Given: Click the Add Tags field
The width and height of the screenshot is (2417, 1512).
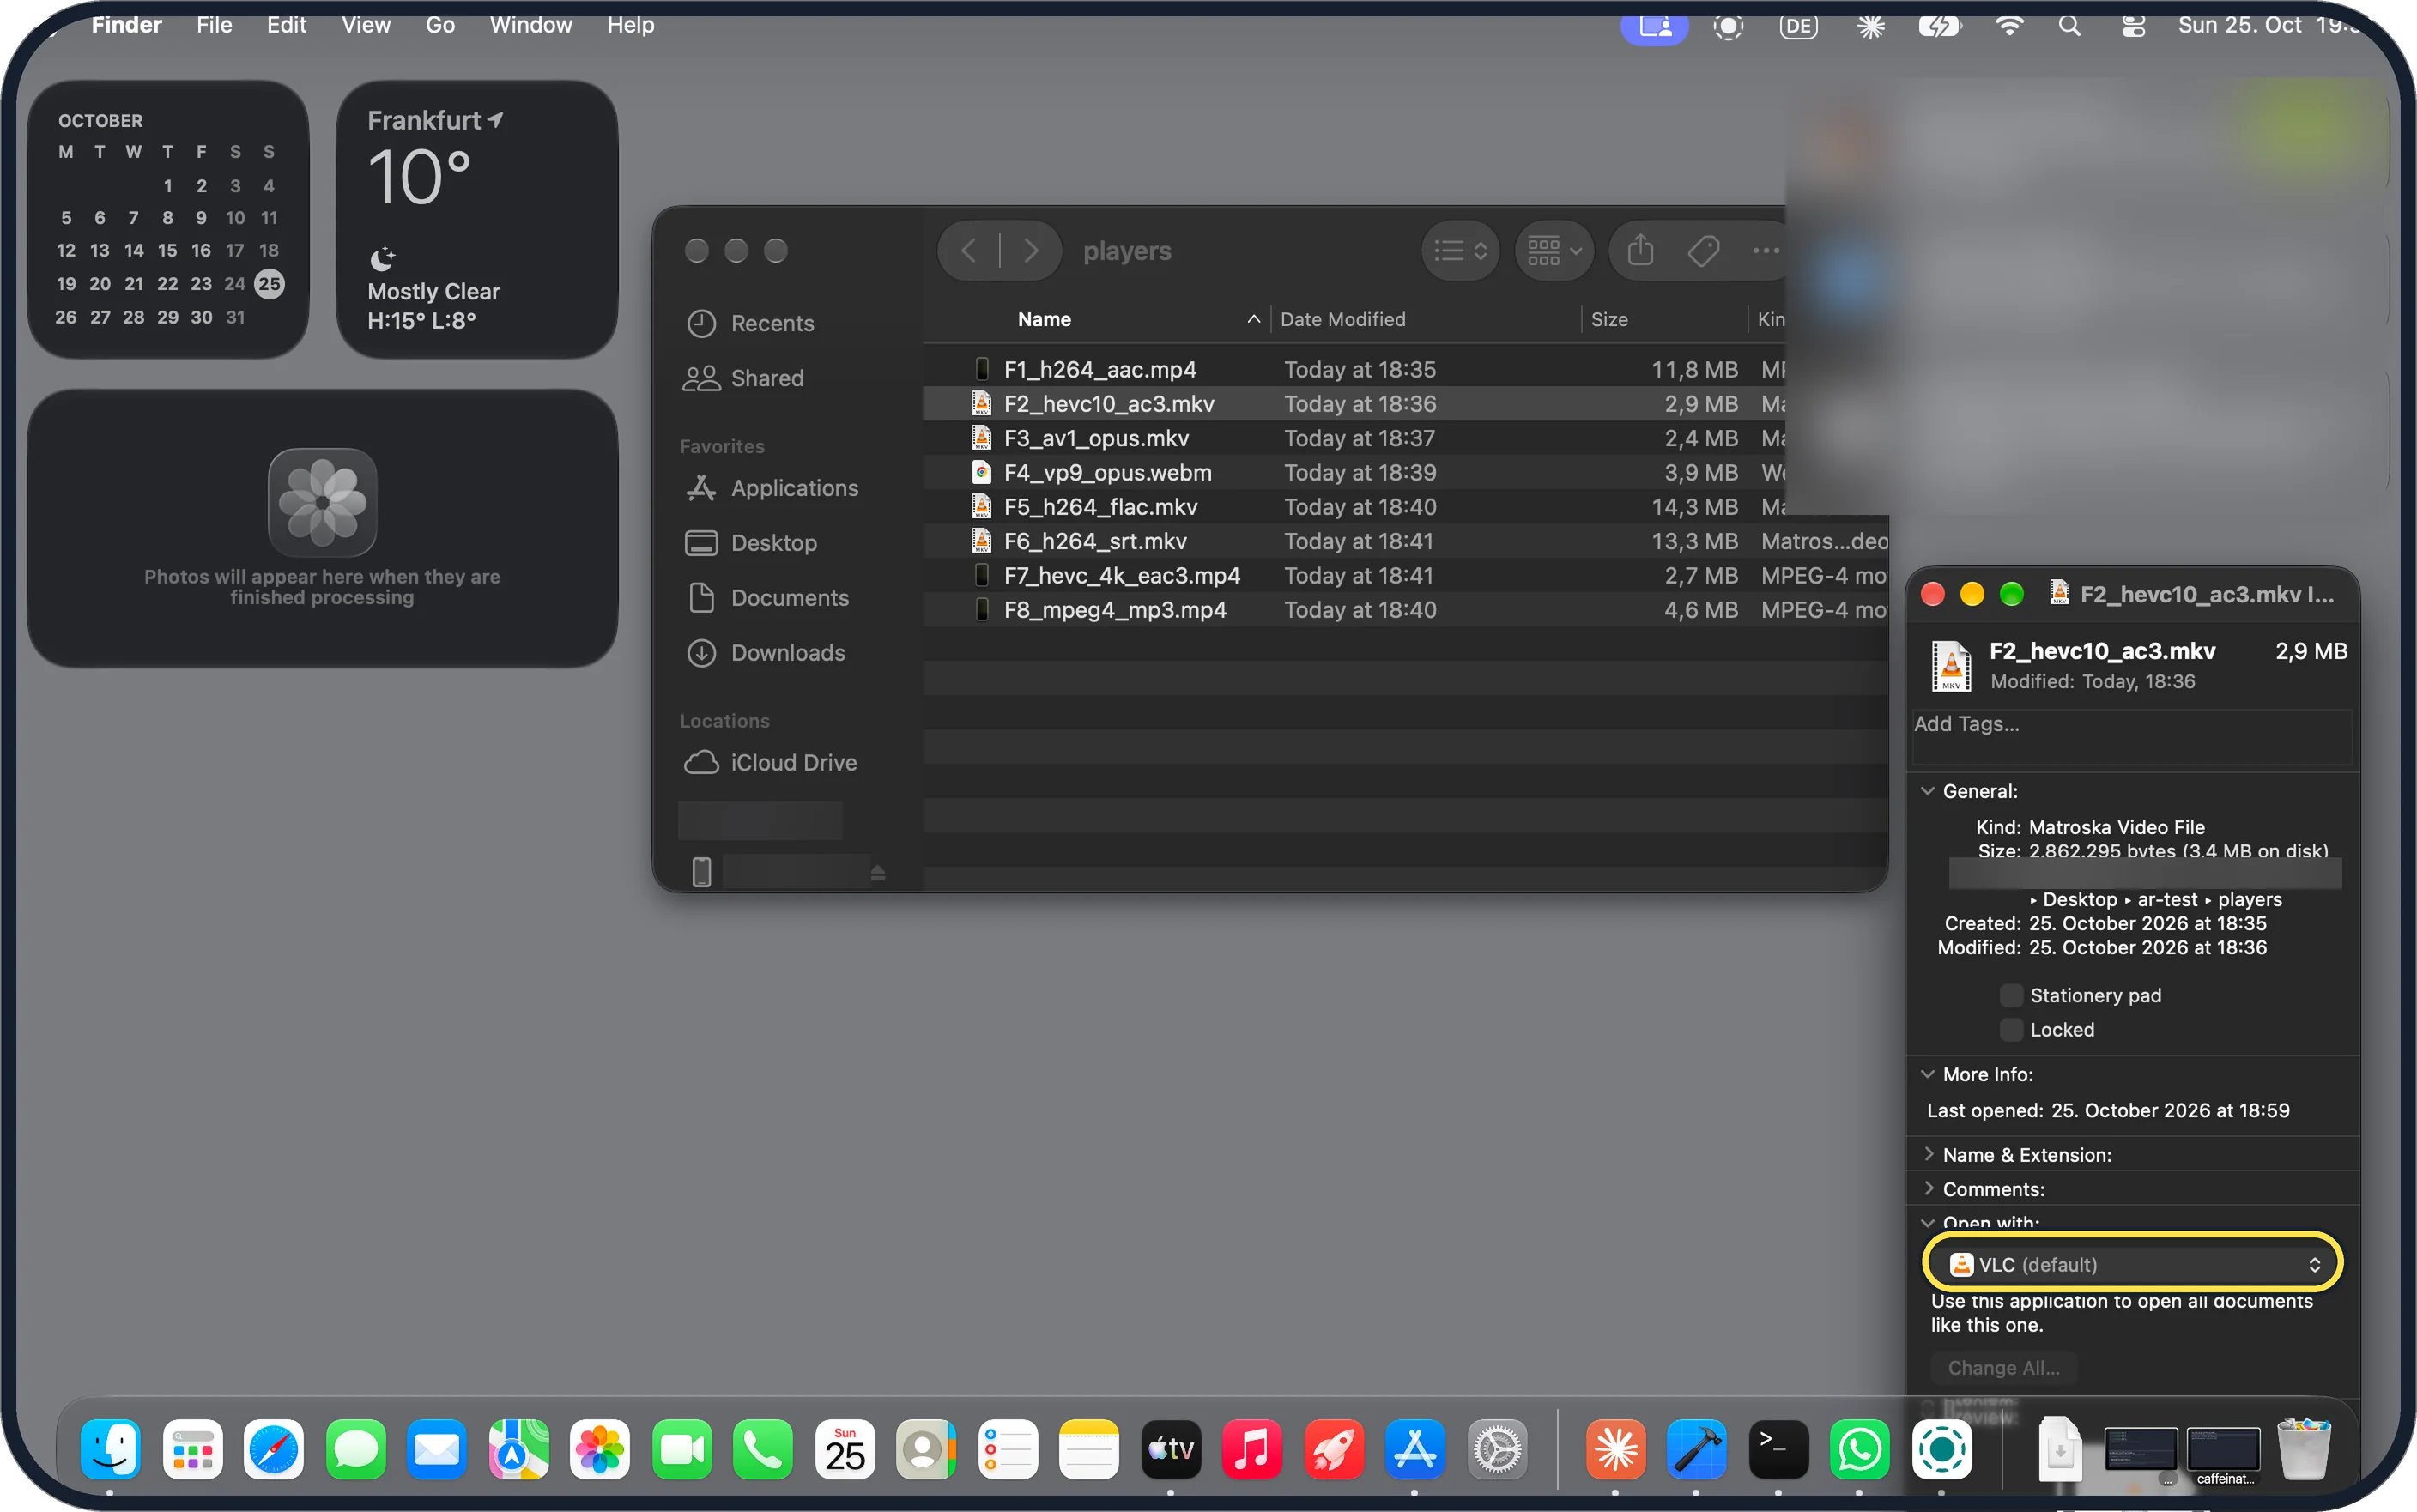Looking at the screenshot, I should [2132, 736].
